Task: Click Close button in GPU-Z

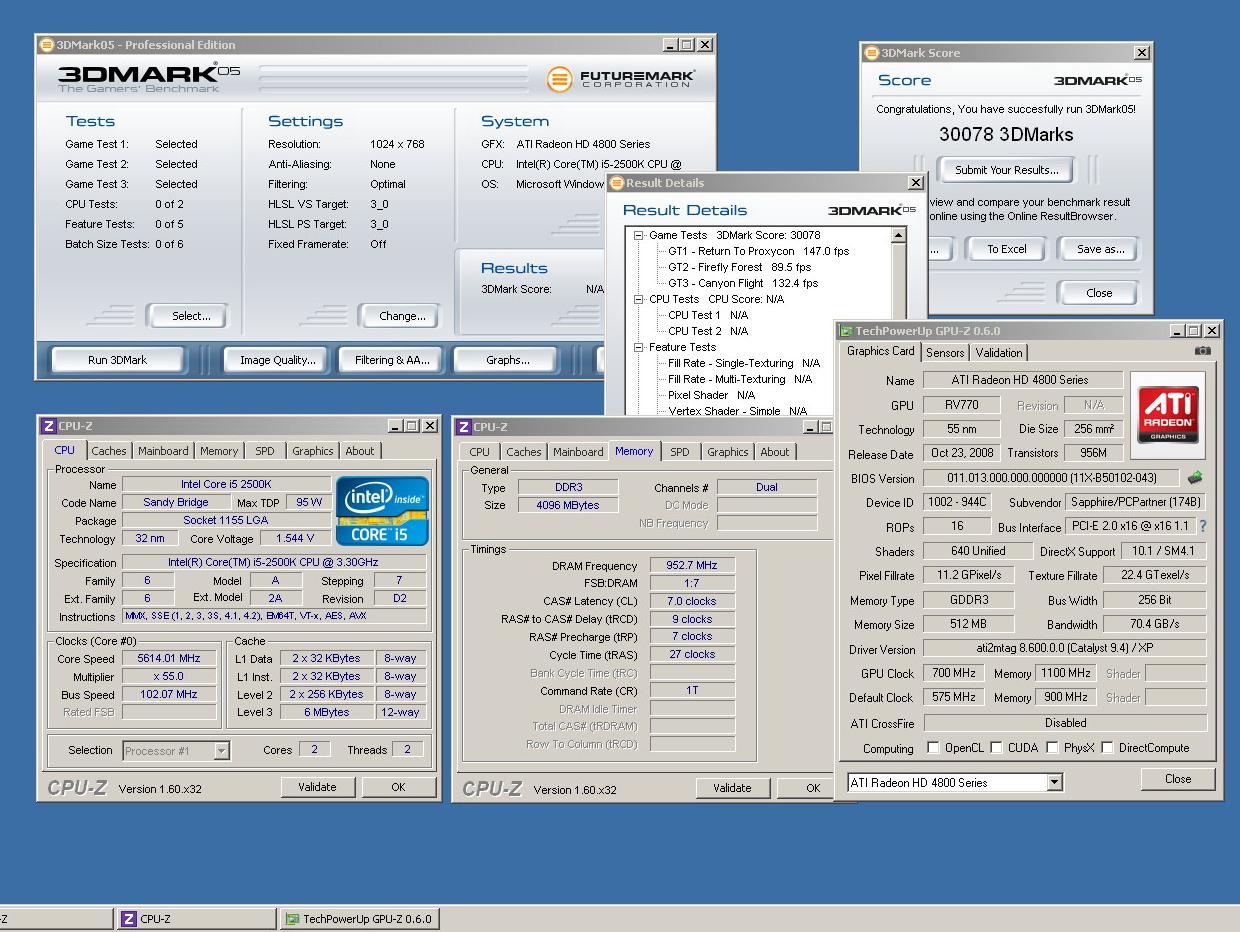Action: click(1178, 779)
